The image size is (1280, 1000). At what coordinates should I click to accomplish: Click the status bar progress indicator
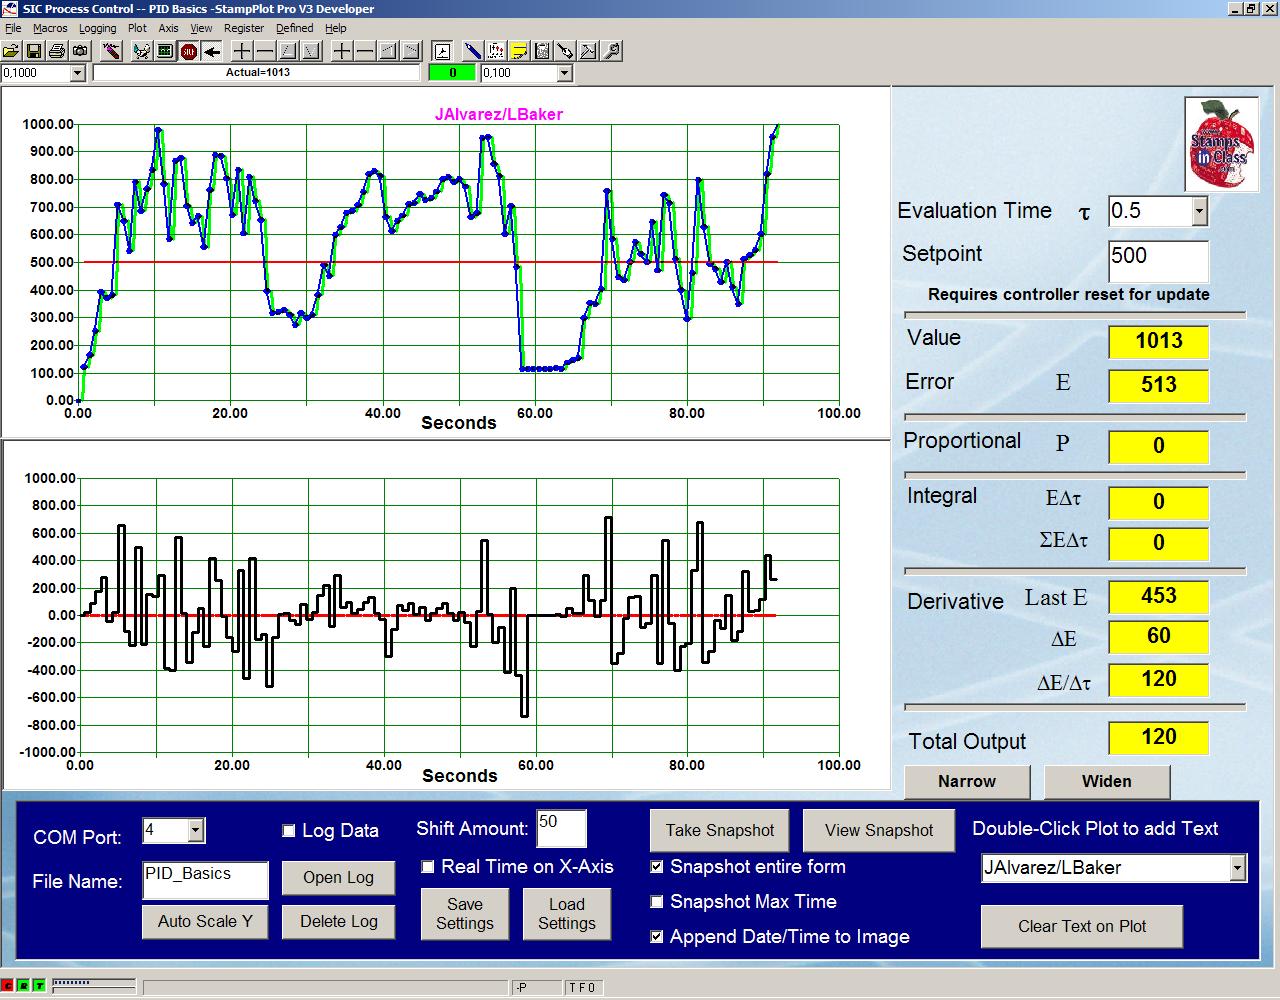tap(93, 986)
